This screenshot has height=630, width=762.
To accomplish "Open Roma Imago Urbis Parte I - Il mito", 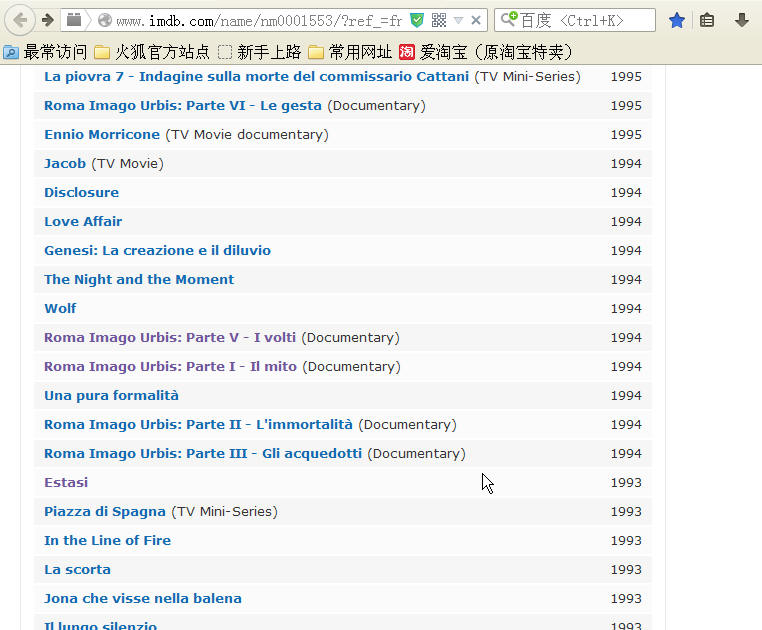I will coord(171,367).
